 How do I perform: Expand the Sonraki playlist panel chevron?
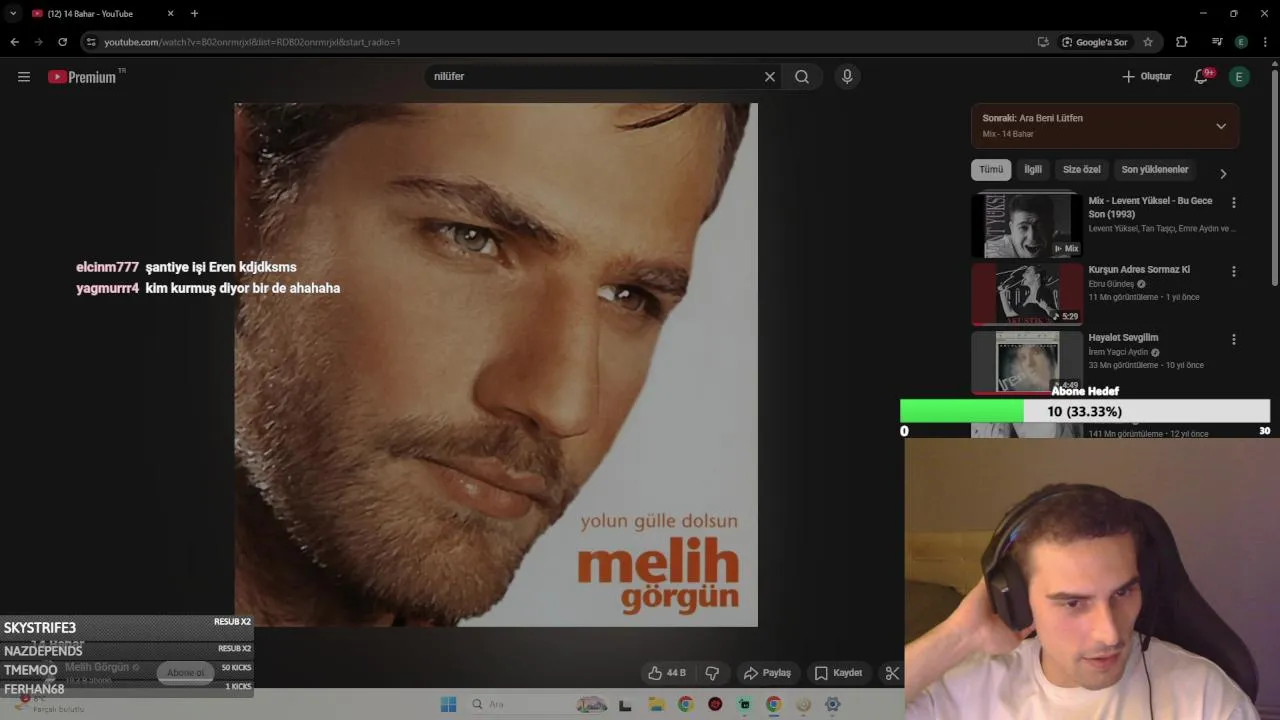[x=1221, y=126]
